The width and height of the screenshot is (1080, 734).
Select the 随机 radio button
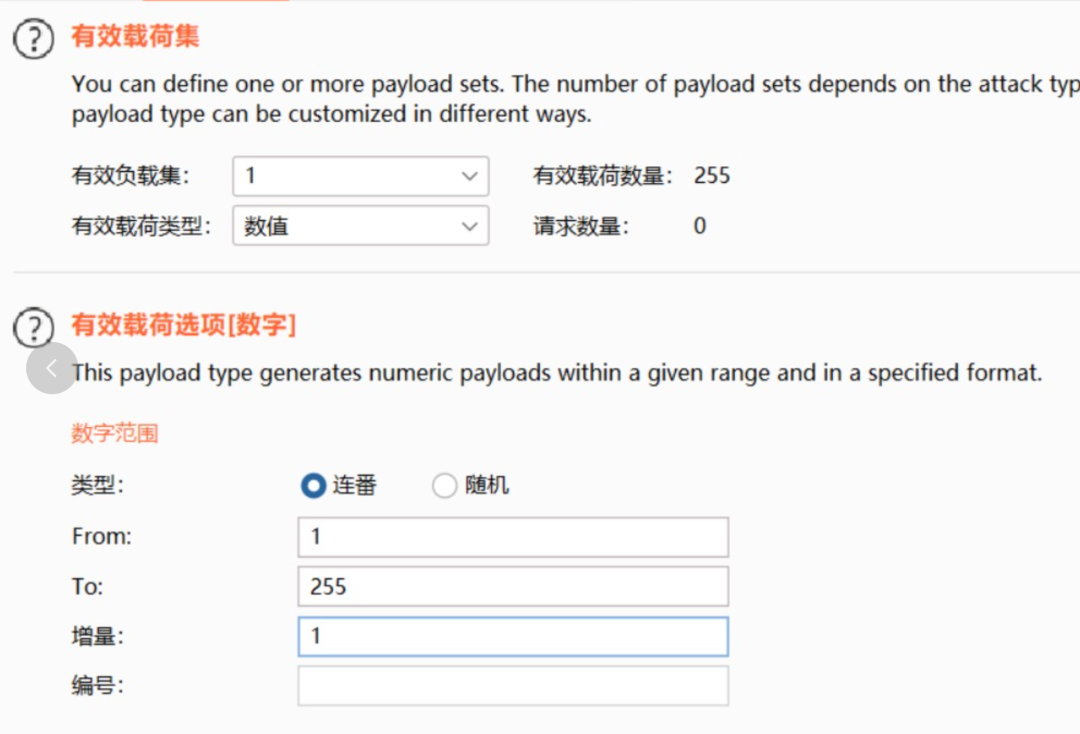point(444,485)
